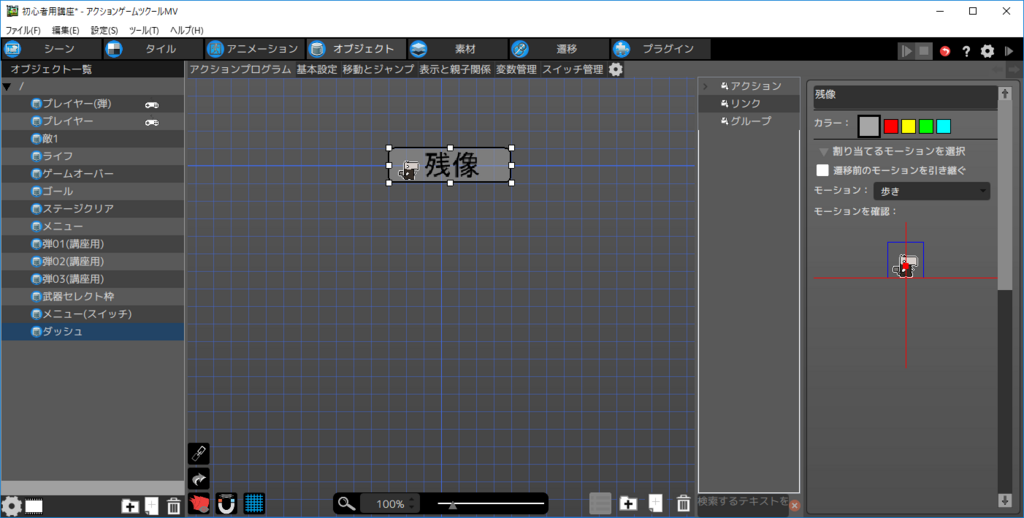Select 武器セレクト枠 object

pos(93,297)
